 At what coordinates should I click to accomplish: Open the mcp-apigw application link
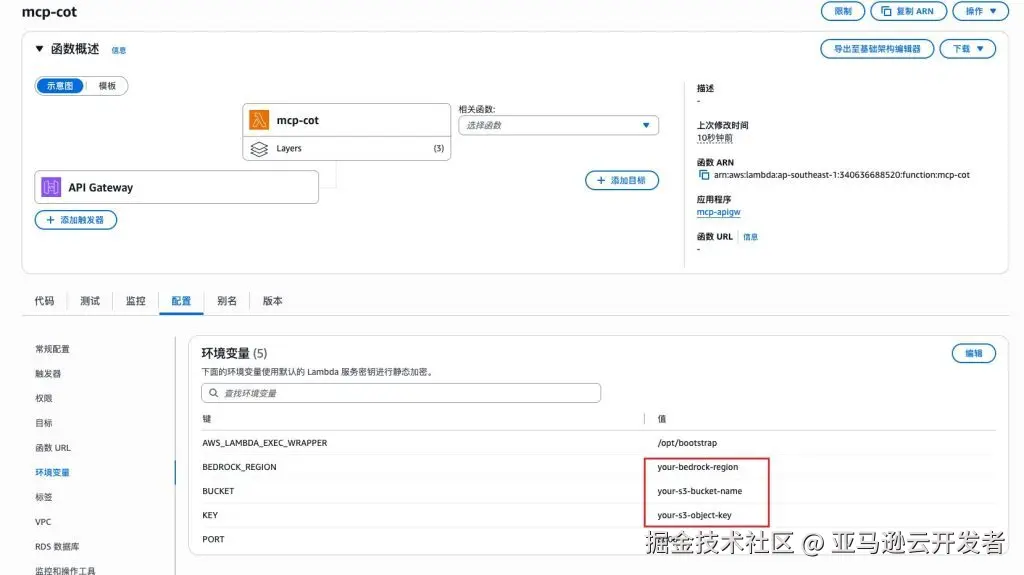tap(718, 212)
